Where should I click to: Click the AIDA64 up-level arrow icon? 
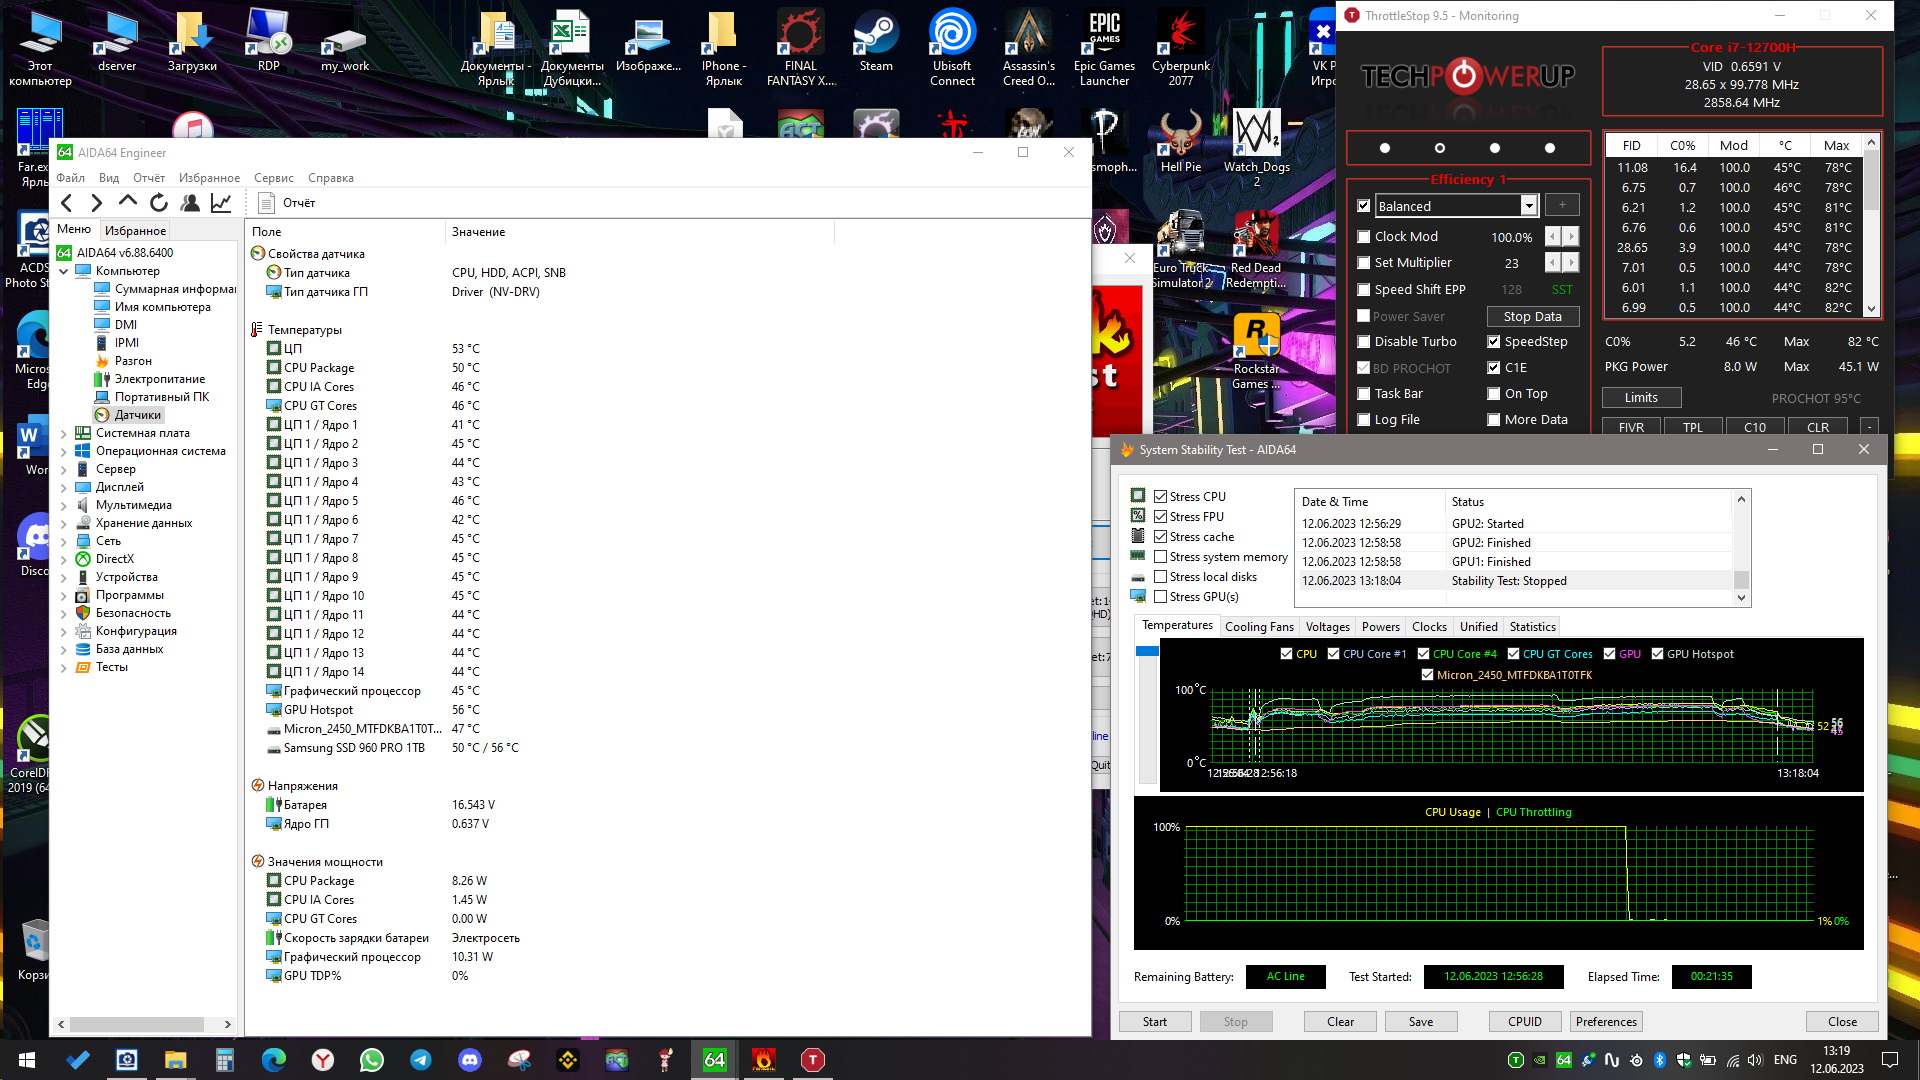coord(127,203)
